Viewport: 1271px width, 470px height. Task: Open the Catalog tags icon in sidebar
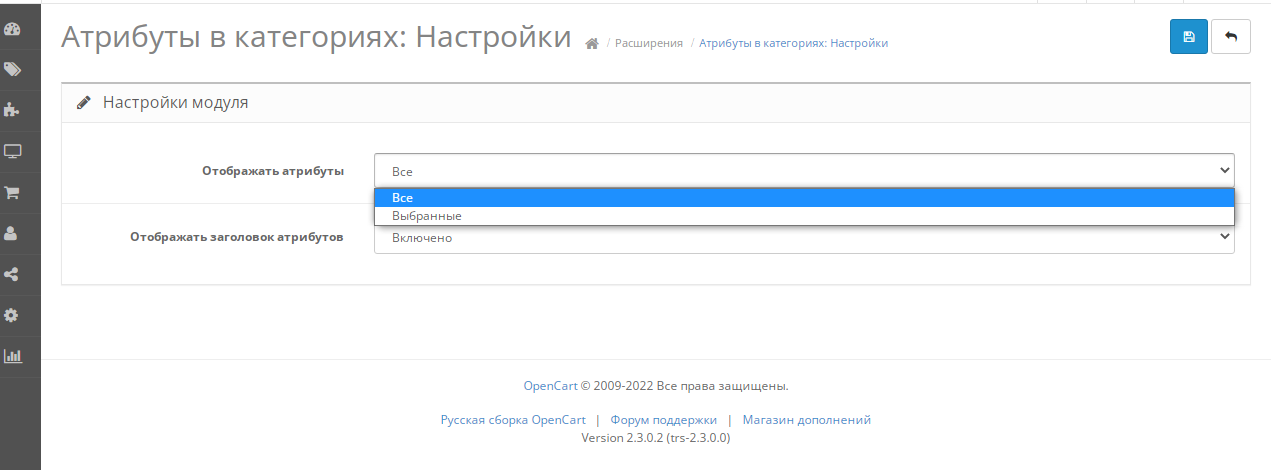click(x=13, y=70)
